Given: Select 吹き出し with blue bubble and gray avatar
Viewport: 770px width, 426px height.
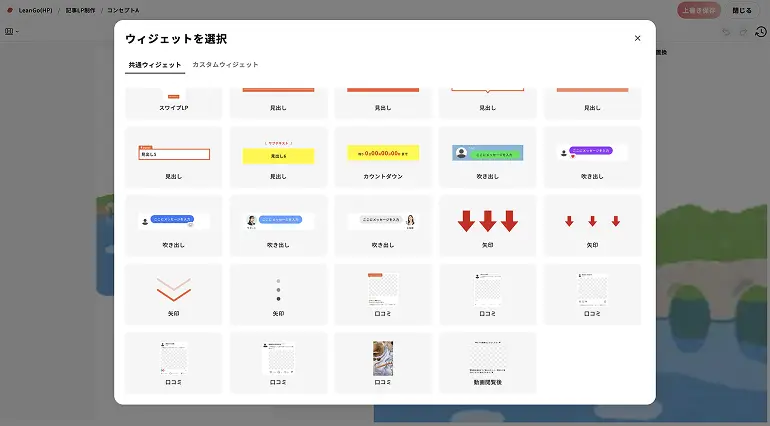Looking at the screenshot, I should [173, 226].
